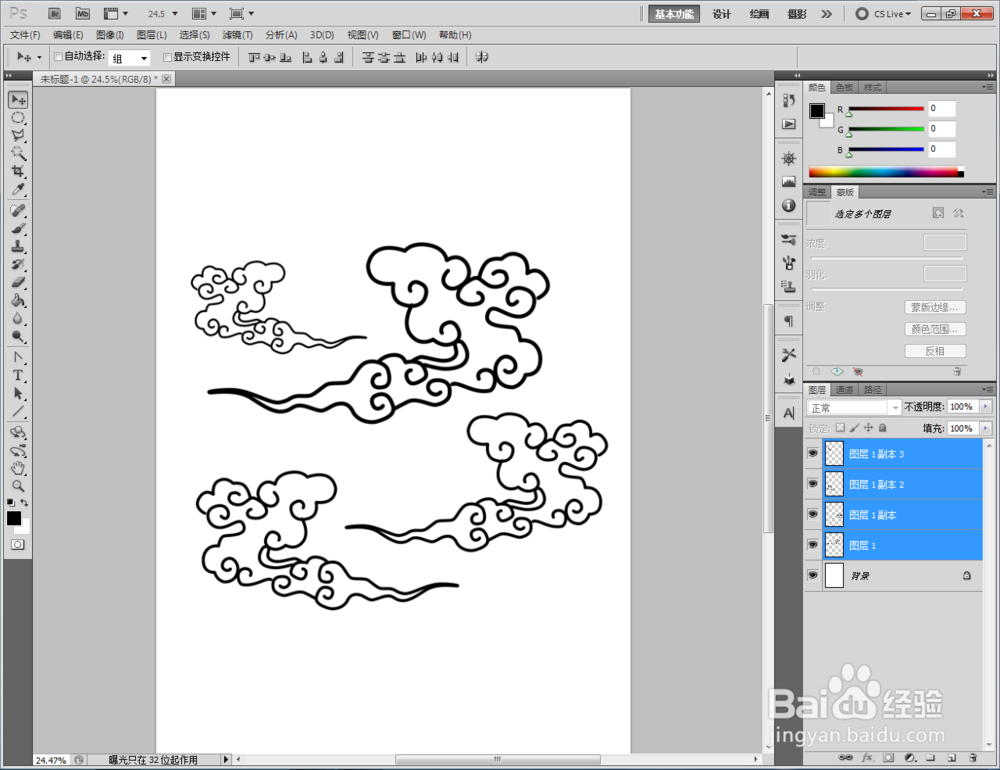Open the 组 auto-select dropdown
Screen dimensions: 1000x770
129,58
